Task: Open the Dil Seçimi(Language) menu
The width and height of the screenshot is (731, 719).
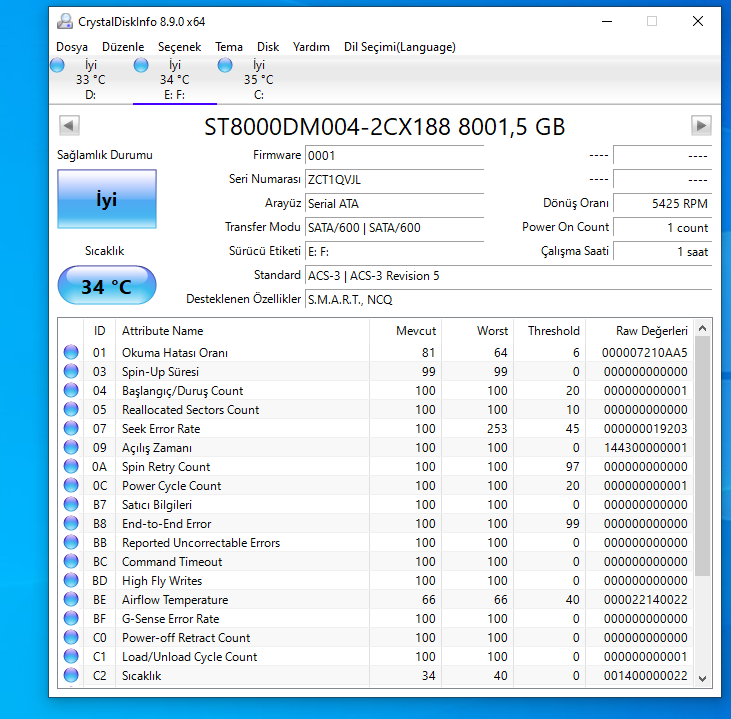Action: (400, 47)
